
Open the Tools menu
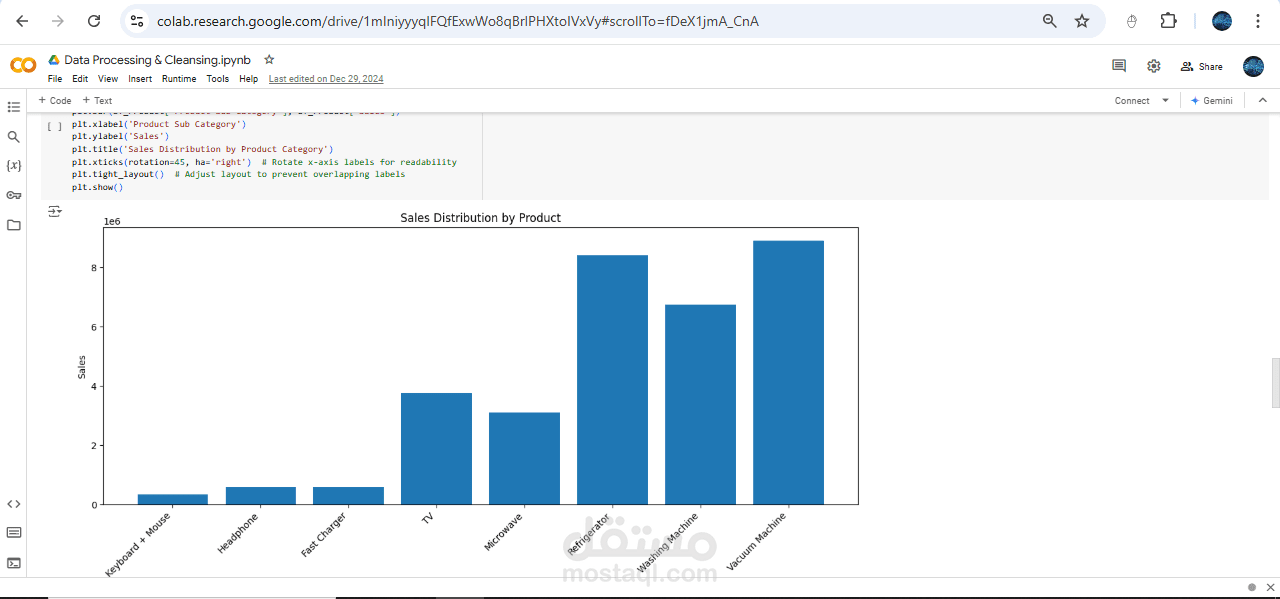coord(218,79)
